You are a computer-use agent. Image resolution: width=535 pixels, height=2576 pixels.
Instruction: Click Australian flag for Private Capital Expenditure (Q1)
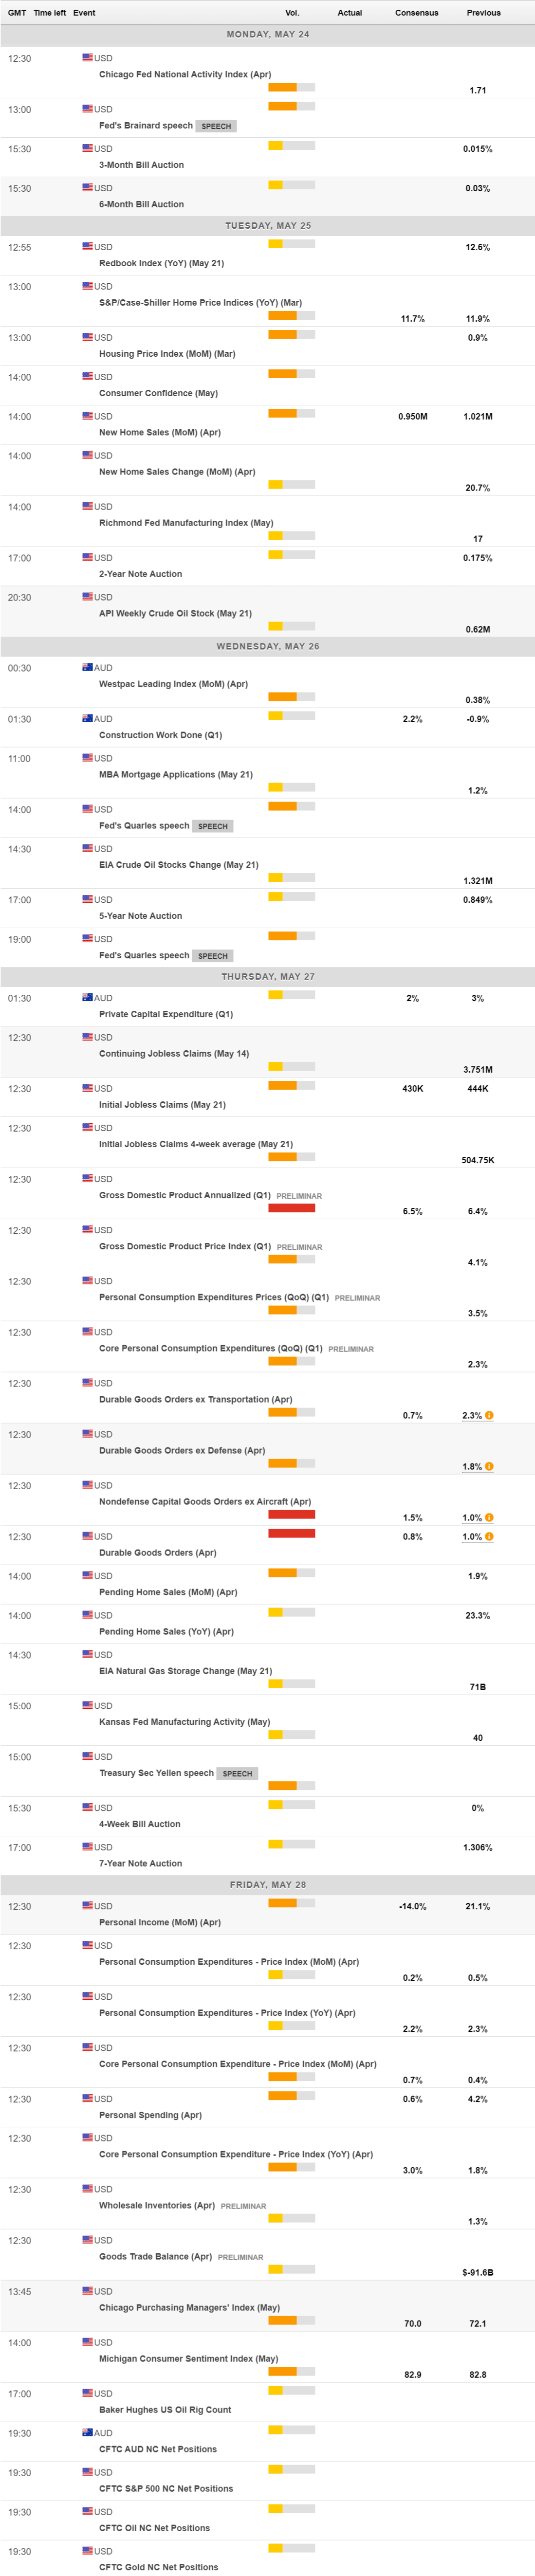click(x=87, y=997)
